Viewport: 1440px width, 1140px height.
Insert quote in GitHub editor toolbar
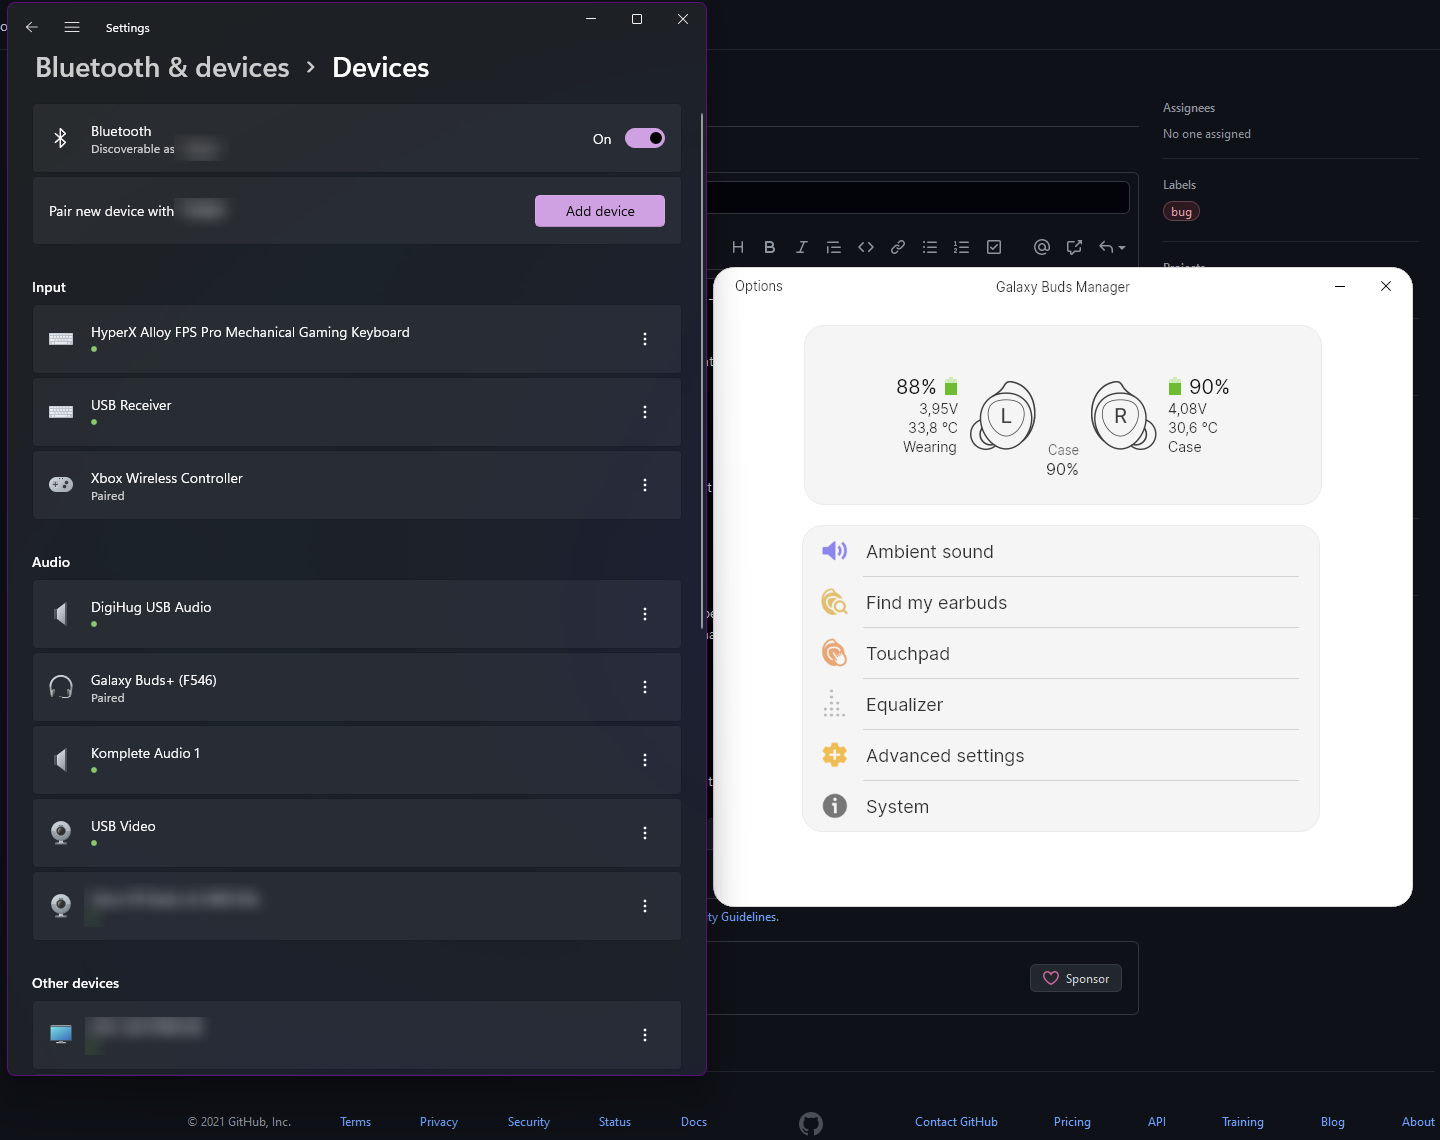pyautogui.click(x=834, y=247)
